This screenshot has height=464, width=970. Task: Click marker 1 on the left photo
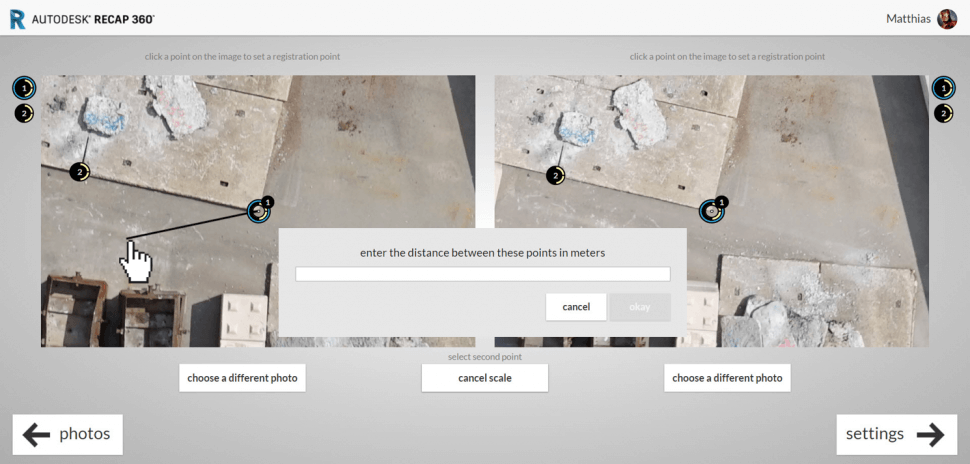(259, 211)
